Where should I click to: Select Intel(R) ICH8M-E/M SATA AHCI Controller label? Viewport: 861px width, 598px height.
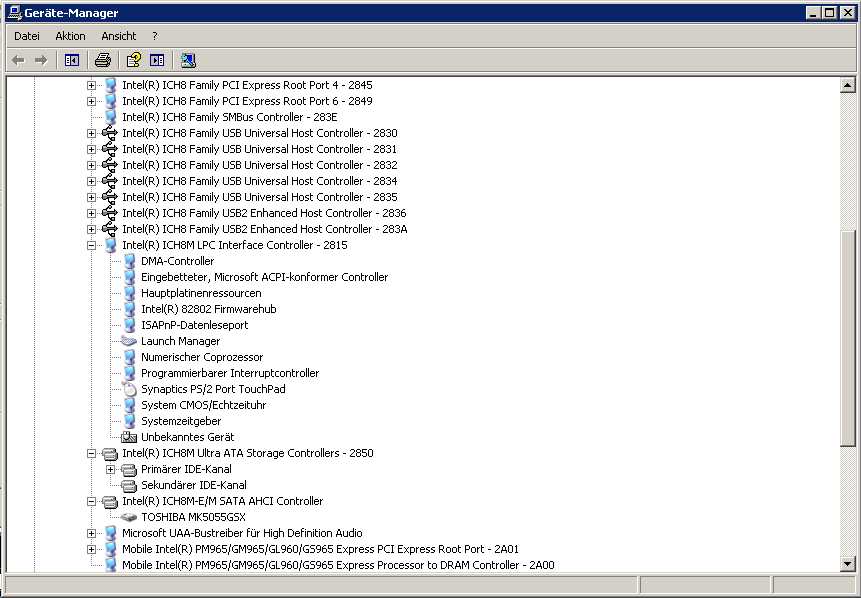tap(222, 501)
